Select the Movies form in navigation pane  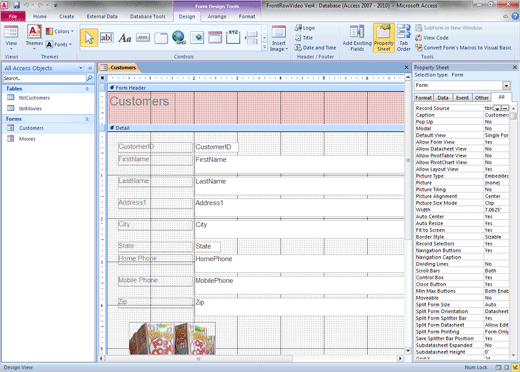[27, 139]
